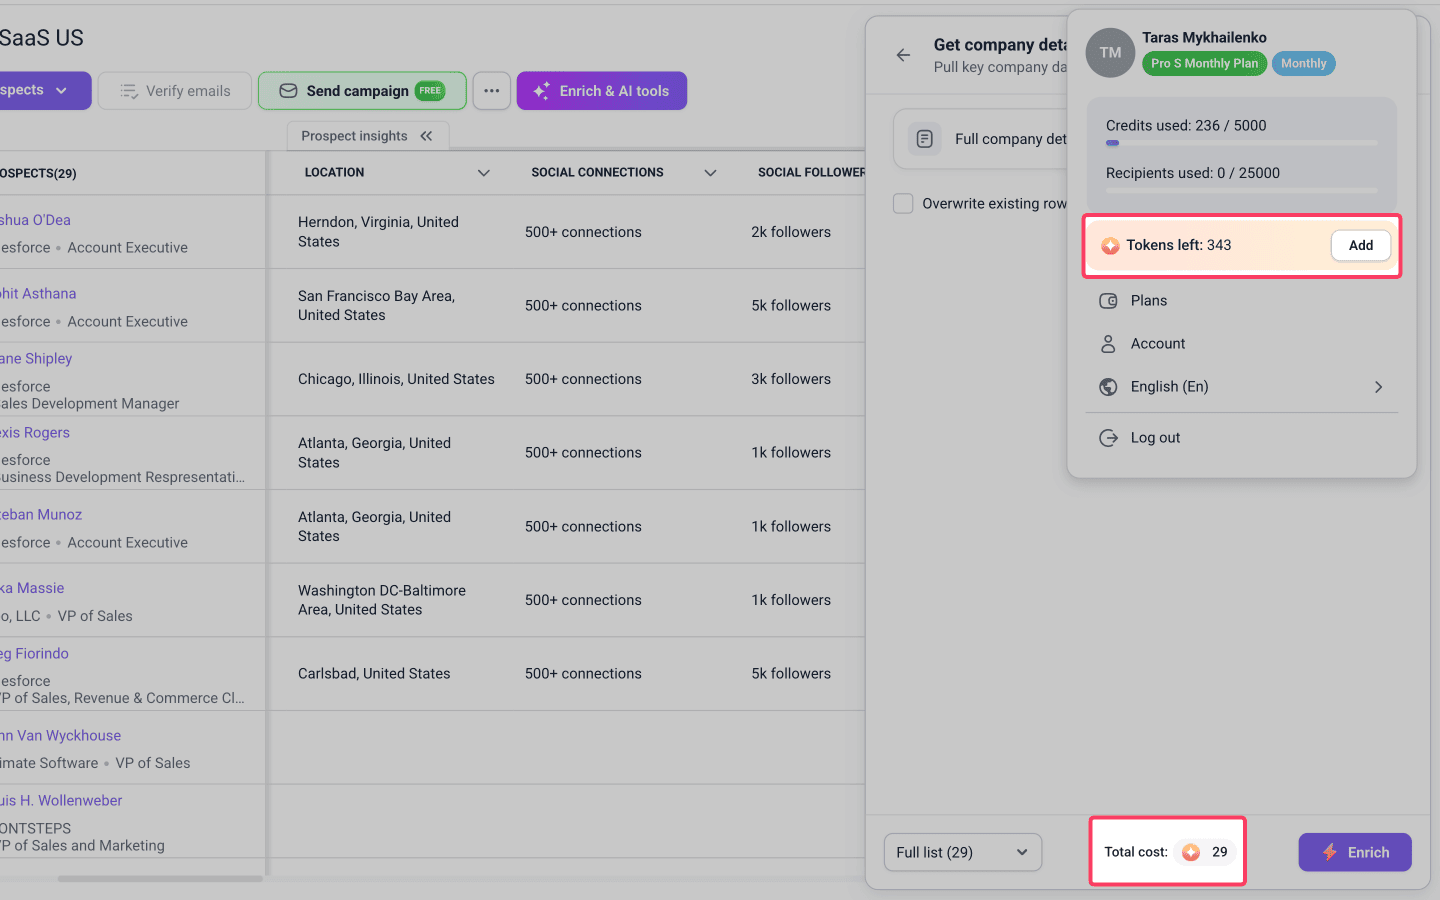Click the Credits used: 236 / 5000 text
Screen dimensions: 1440x900
pyautogui.click(x=1186, y=126)
